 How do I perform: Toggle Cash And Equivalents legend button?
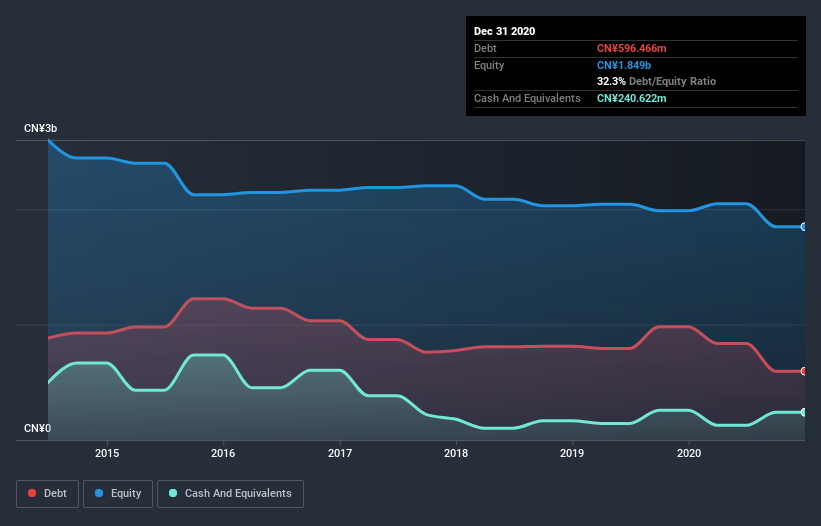[230, 494]
